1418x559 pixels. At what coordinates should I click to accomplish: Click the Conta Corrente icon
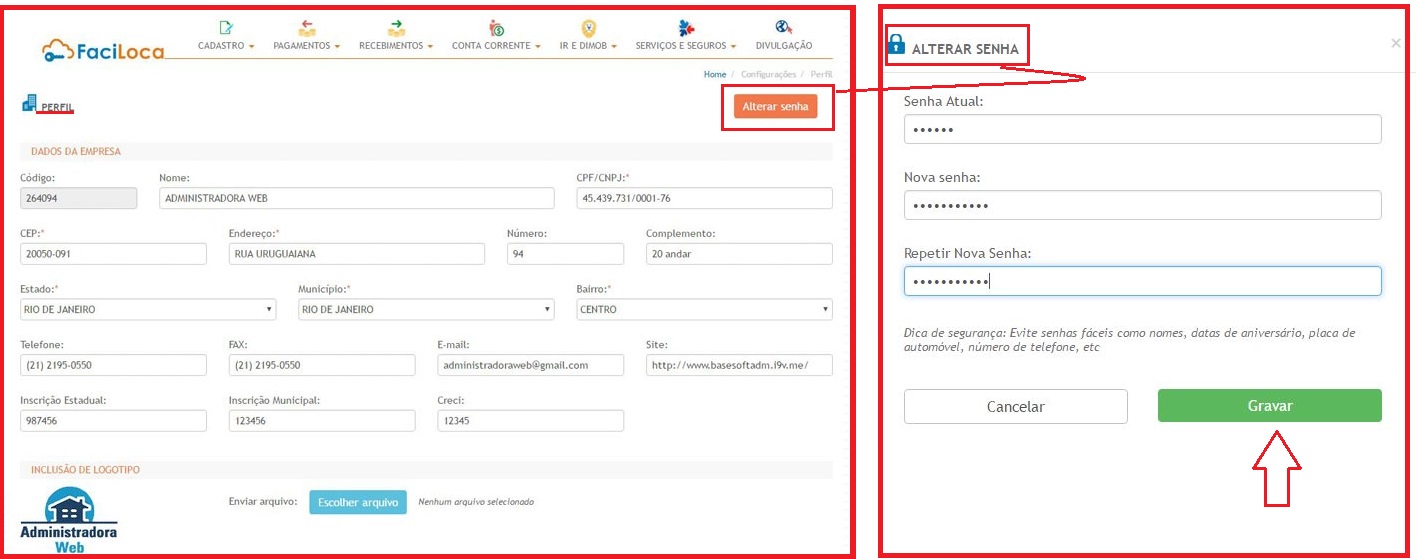pyautogui.click(x=496, y=28)
